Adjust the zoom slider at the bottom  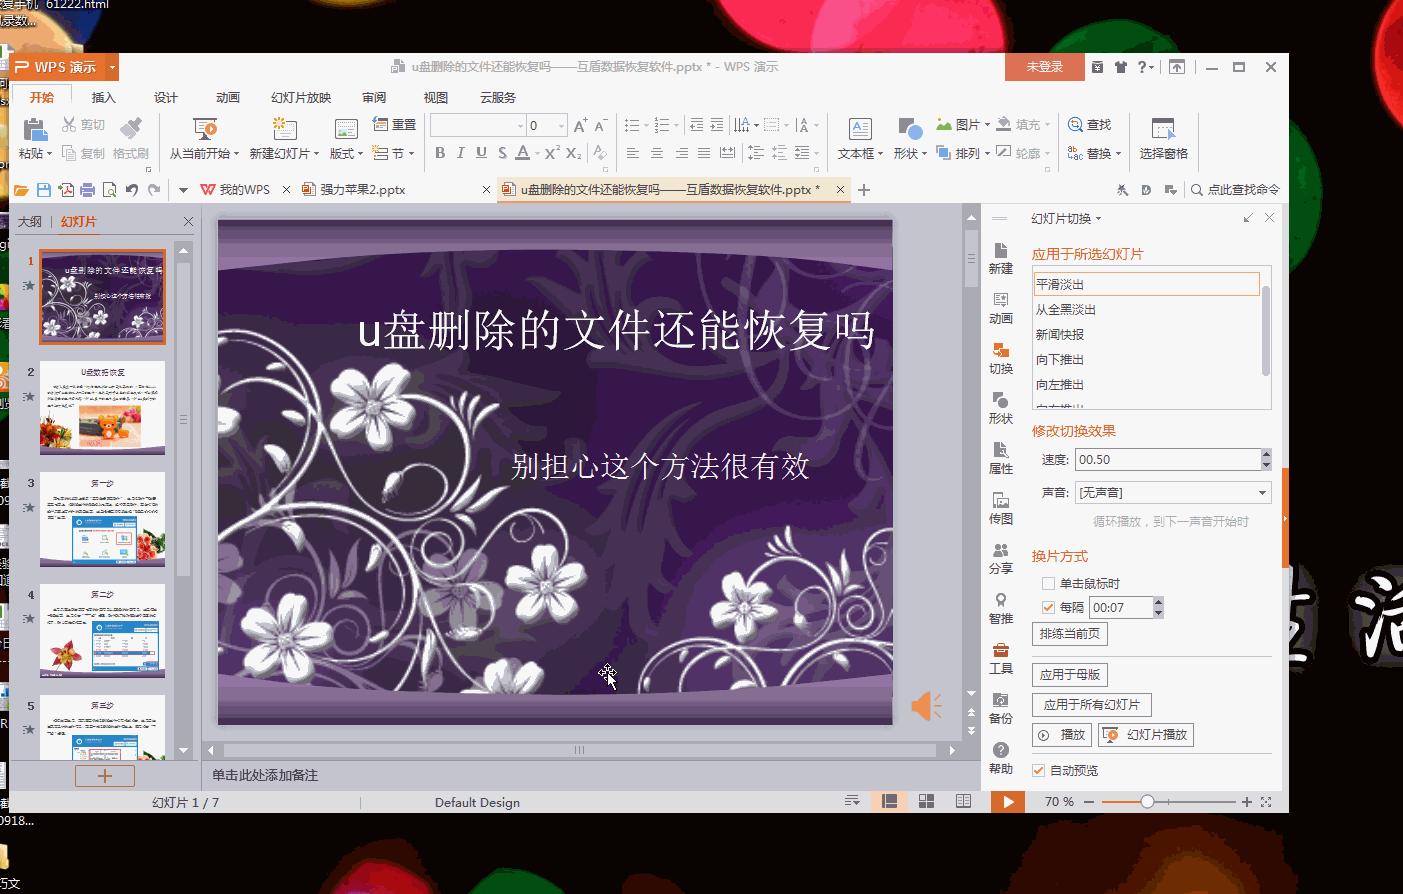tap(1146, 801)
